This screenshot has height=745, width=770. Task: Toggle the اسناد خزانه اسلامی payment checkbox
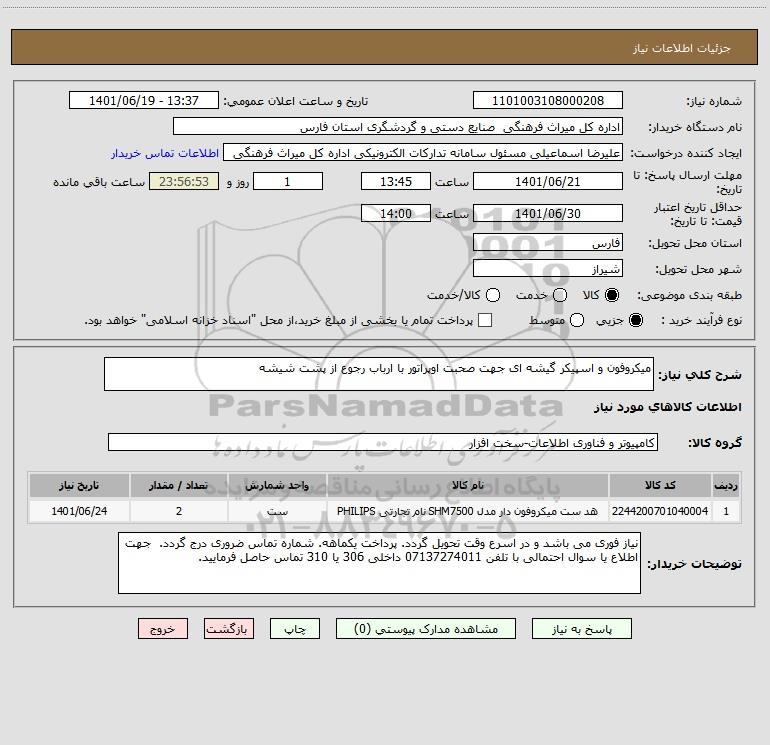485,320
